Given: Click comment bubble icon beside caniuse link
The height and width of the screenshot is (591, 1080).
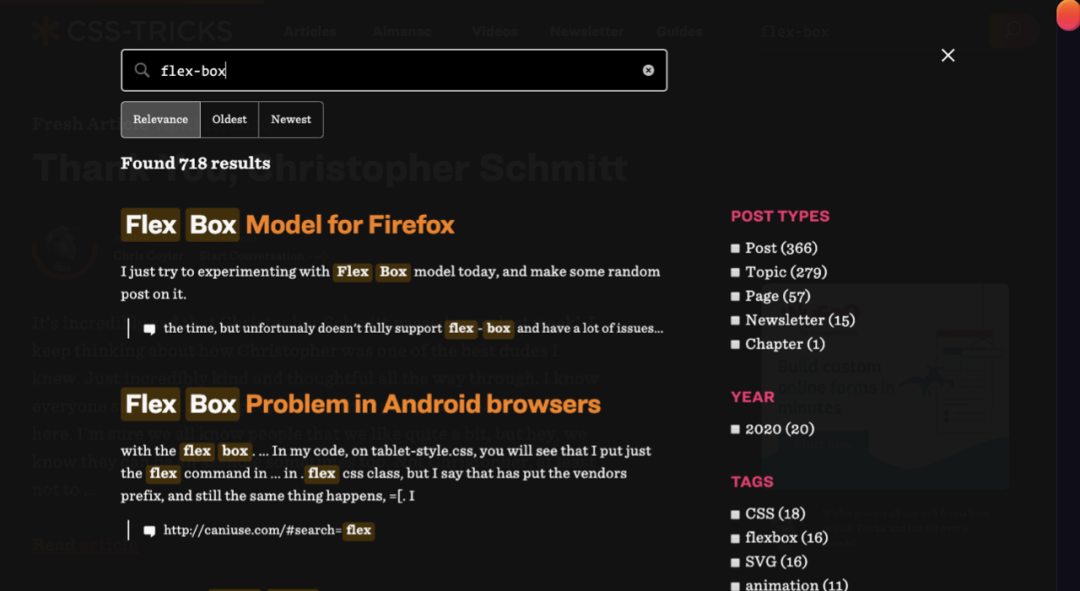Looking at the screenshot, I should pos(149,531).
